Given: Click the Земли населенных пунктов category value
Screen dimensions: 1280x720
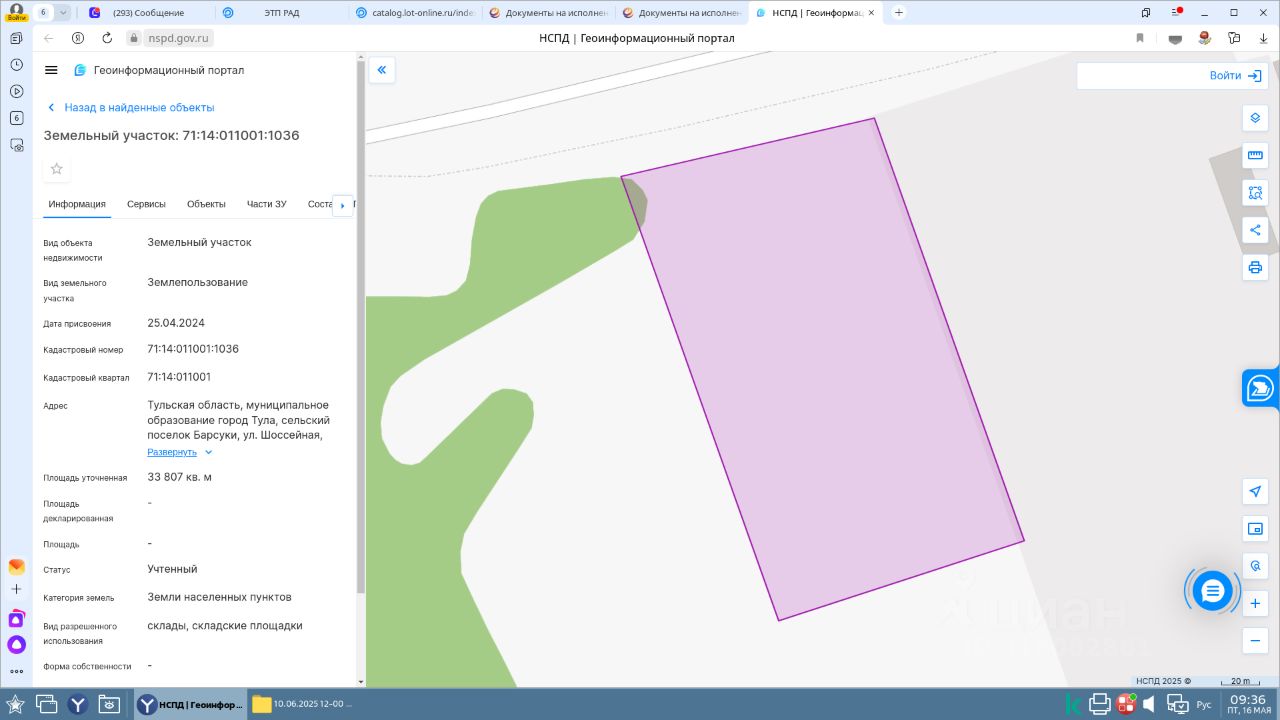Looking at the screenshot, I should 219,597.
